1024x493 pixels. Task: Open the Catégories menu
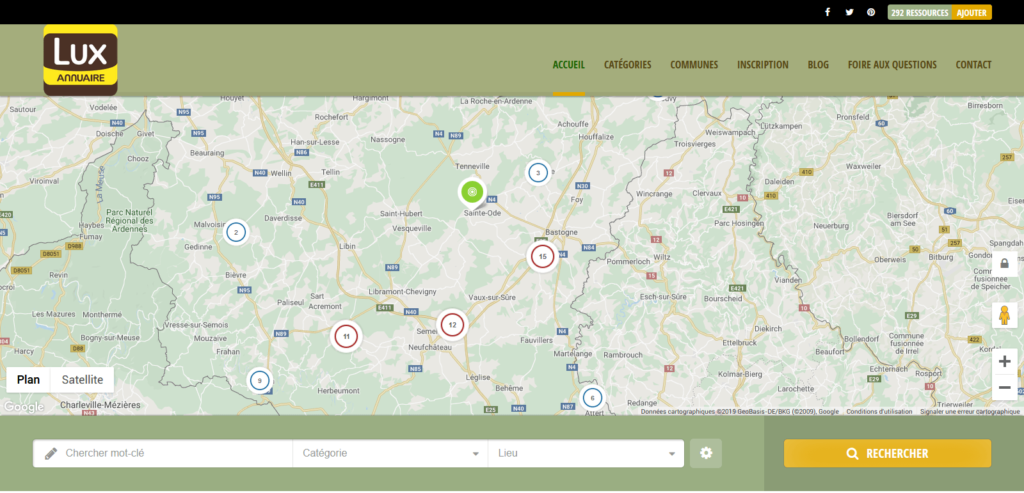click(x=628, y=65)
